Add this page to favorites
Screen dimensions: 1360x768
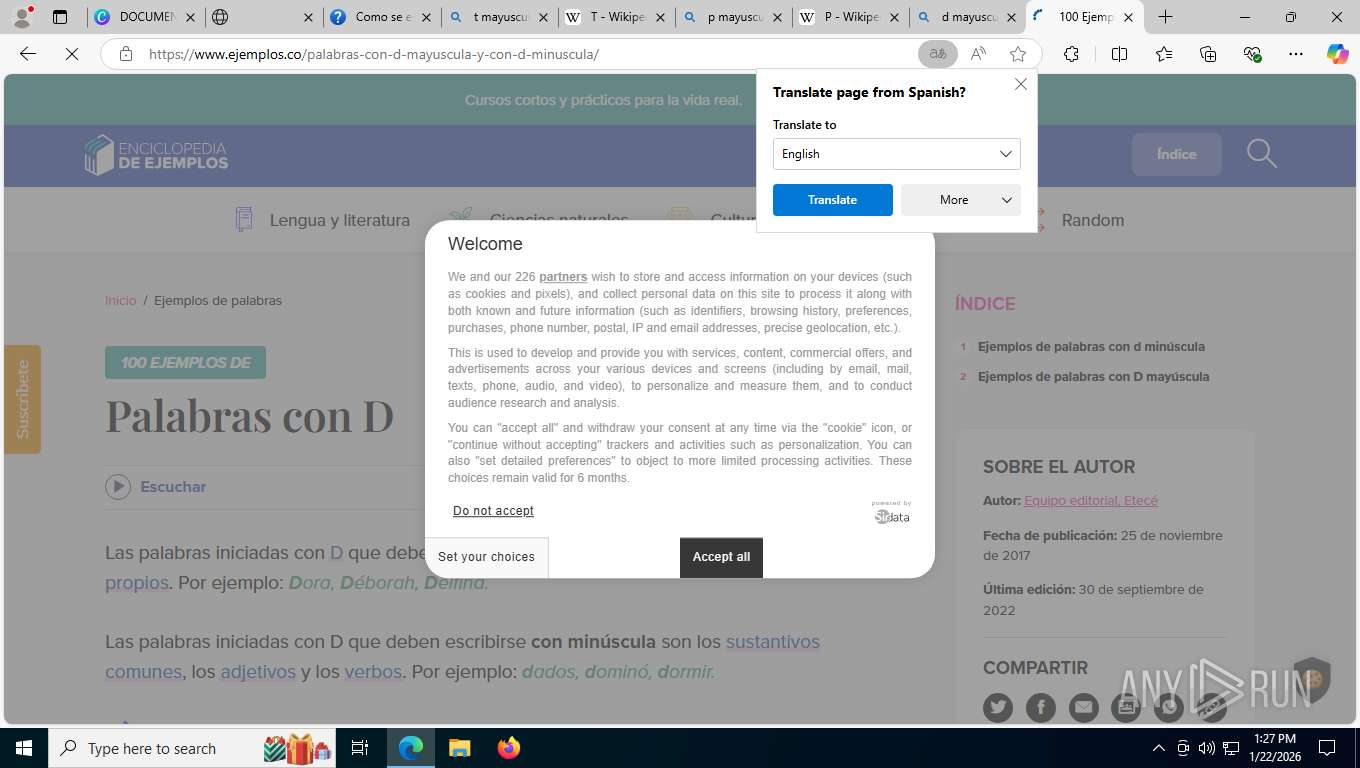1018,54
